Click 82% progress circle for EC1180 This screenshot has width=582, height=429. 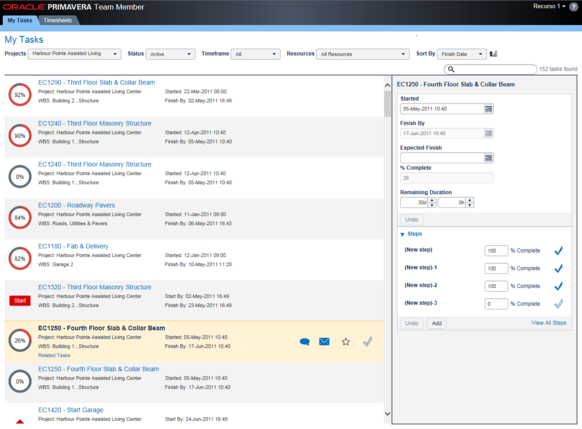20,258
